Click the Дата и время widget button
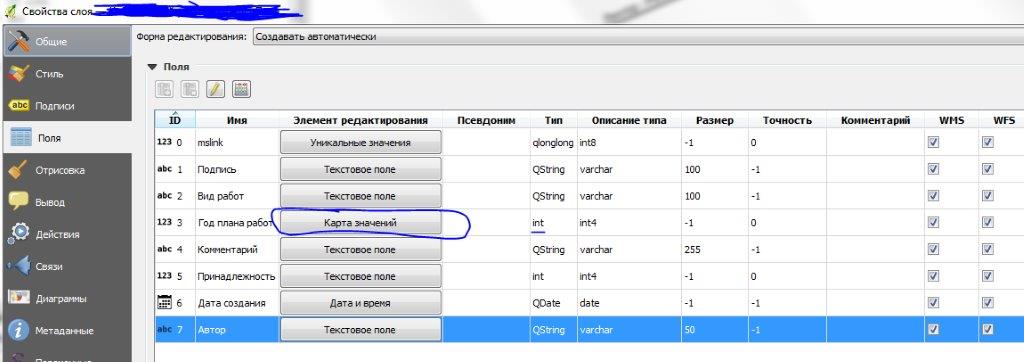Image resolution: width=1024 pixels, height=362 pixels. [360, 303]
